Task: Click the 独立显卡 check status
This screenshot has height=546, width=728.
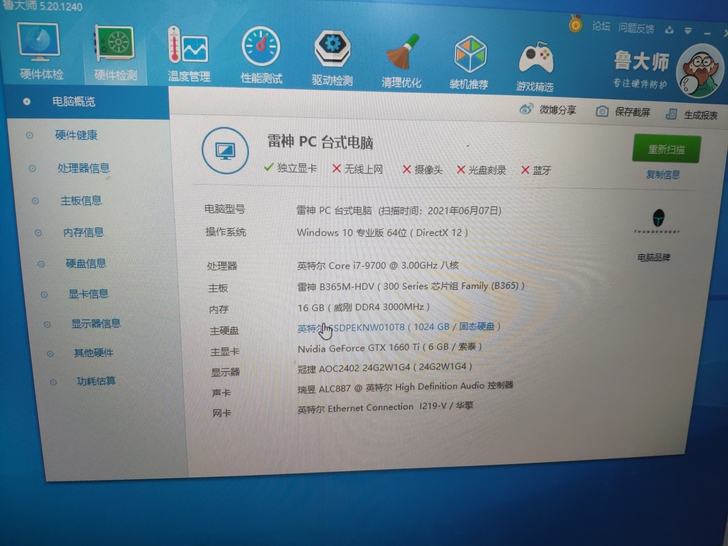Action: click(291, 168)
